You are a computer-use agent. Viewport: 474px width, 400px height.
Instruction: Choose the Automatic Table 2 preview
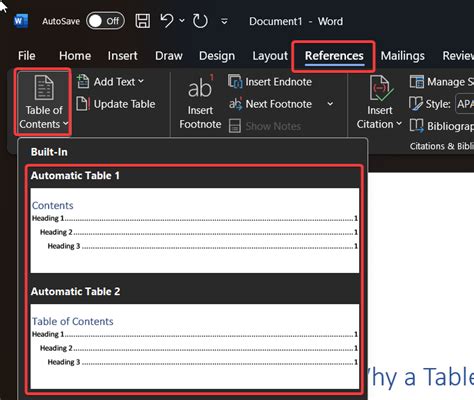coord(195,346)
